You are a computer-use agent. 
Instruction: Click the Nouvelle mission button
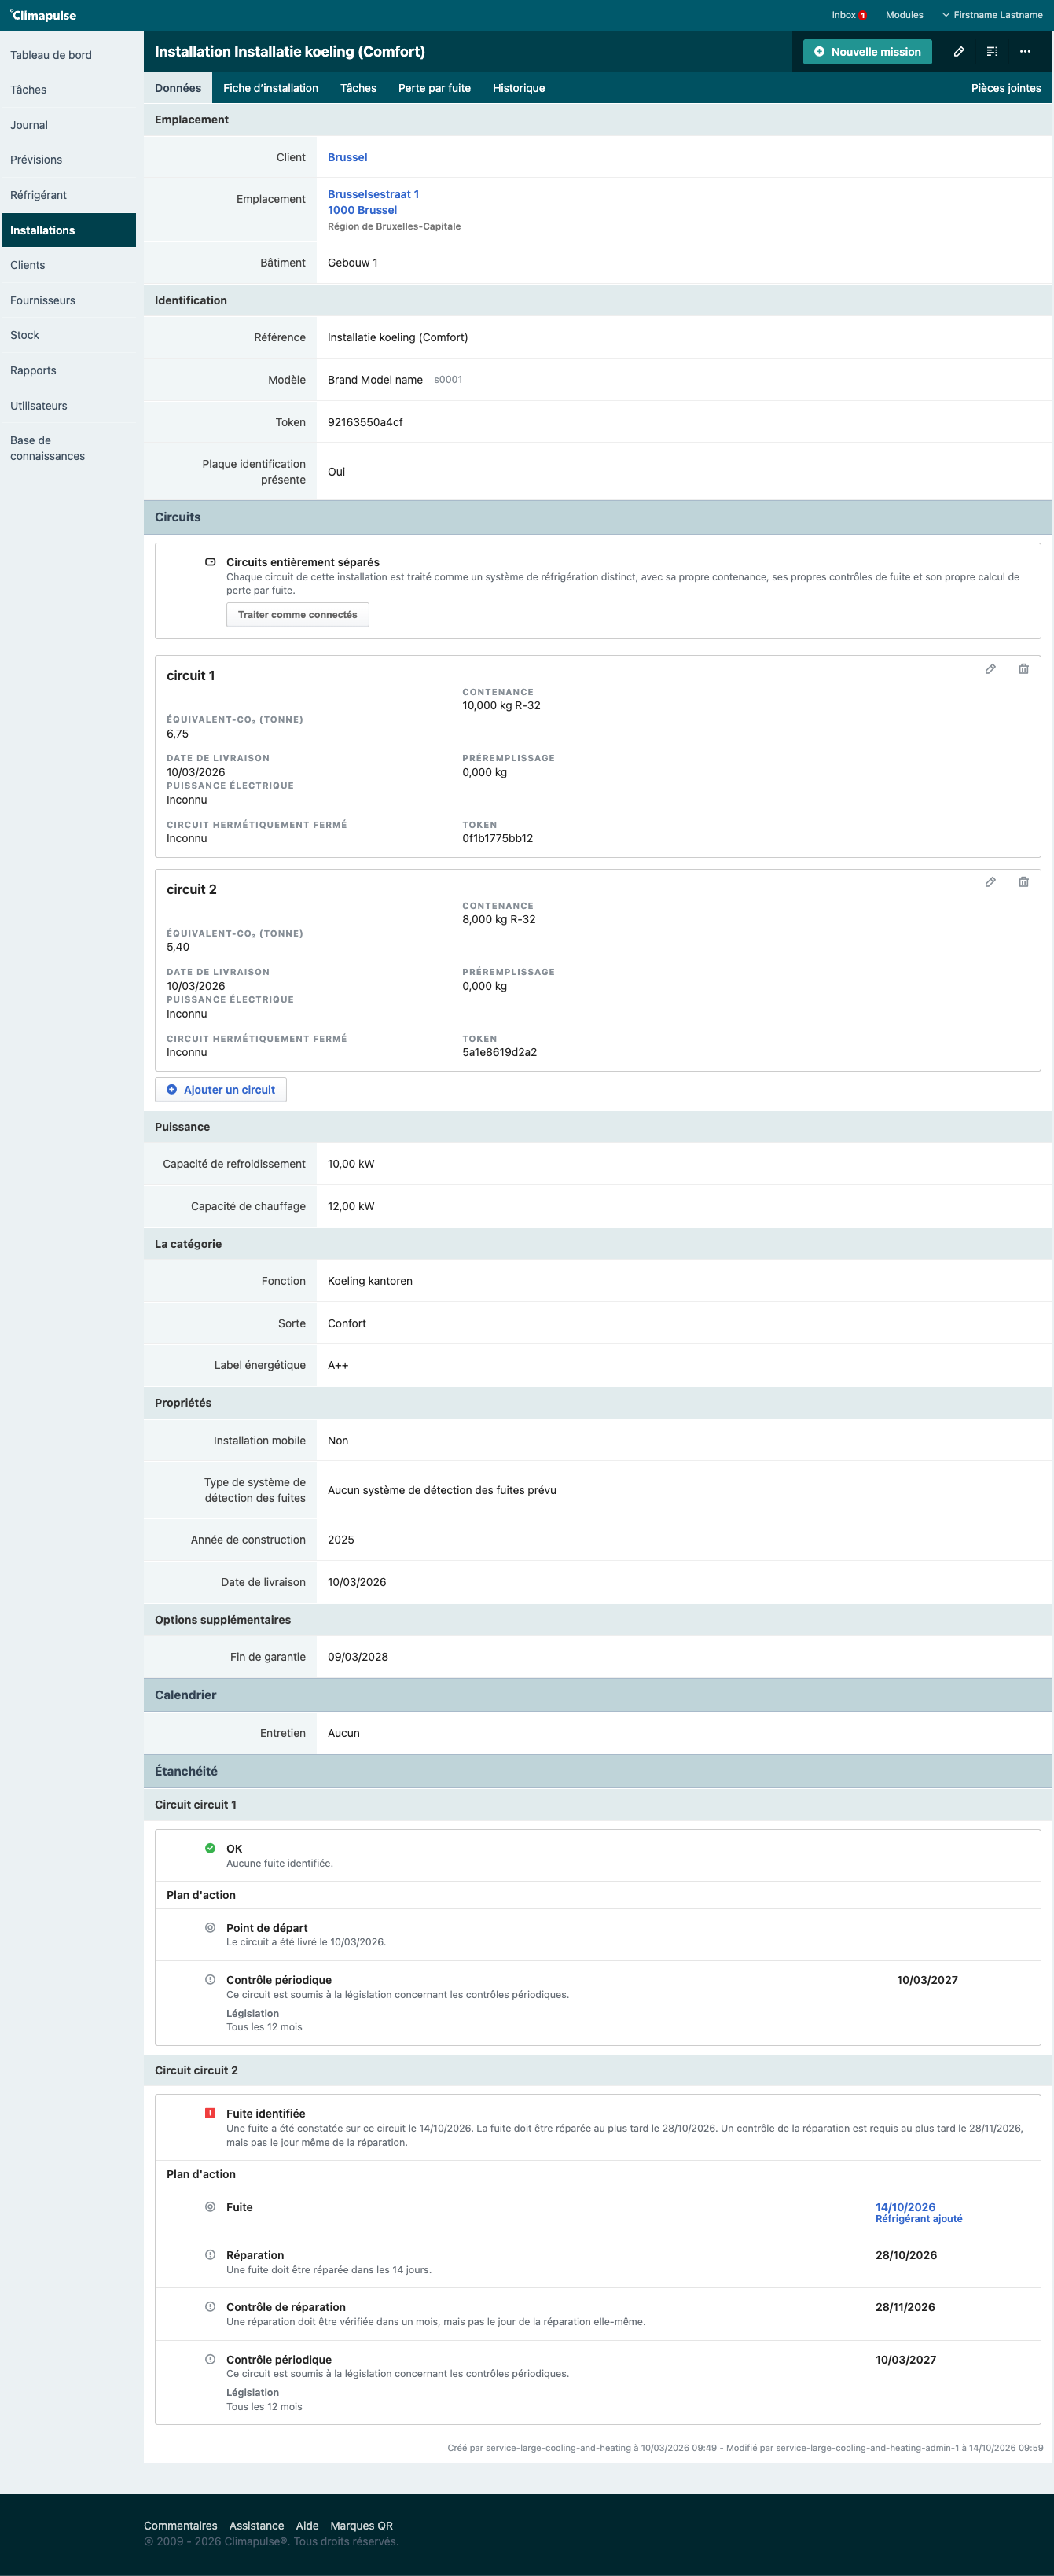(x=867, y=52)
